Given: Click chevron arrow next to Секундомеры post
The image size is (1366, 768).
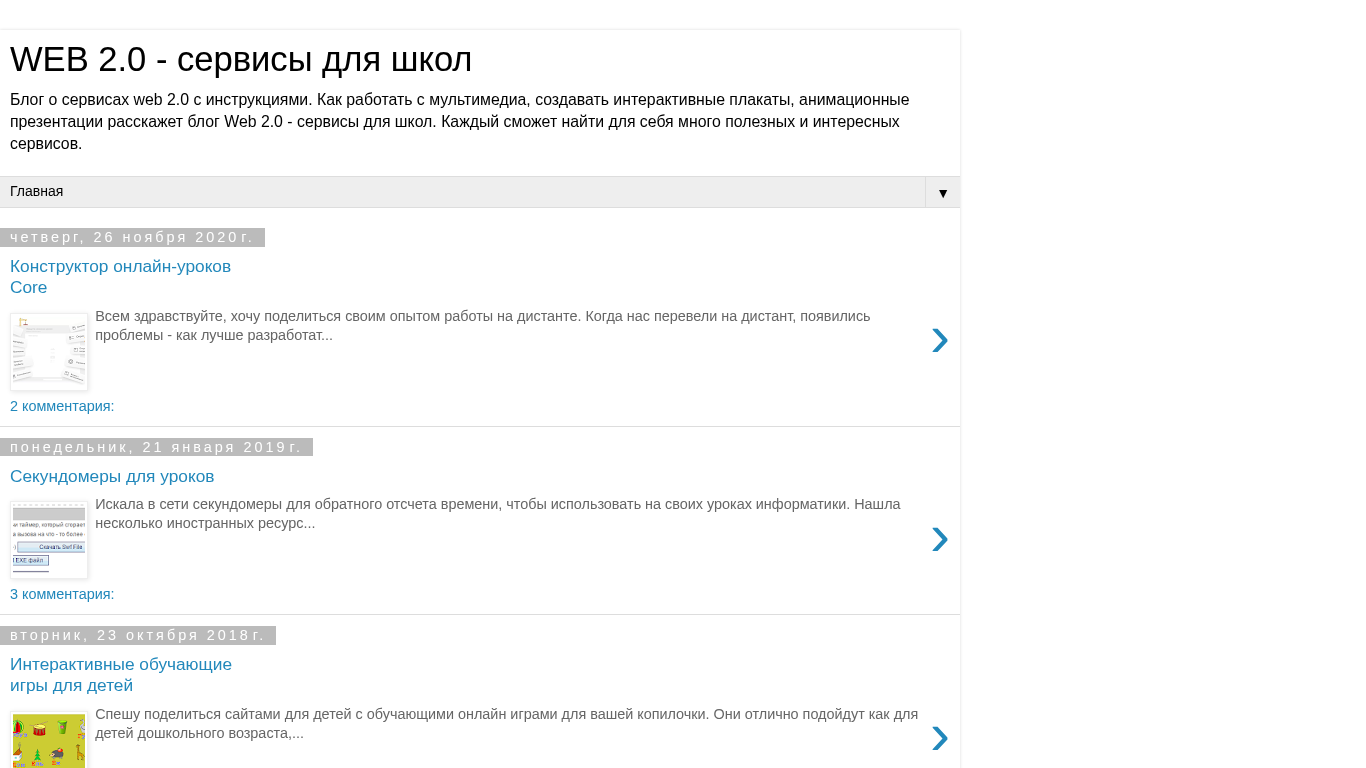Looking at the screenshot, I should pyautogui.click(x=939, y=539).
